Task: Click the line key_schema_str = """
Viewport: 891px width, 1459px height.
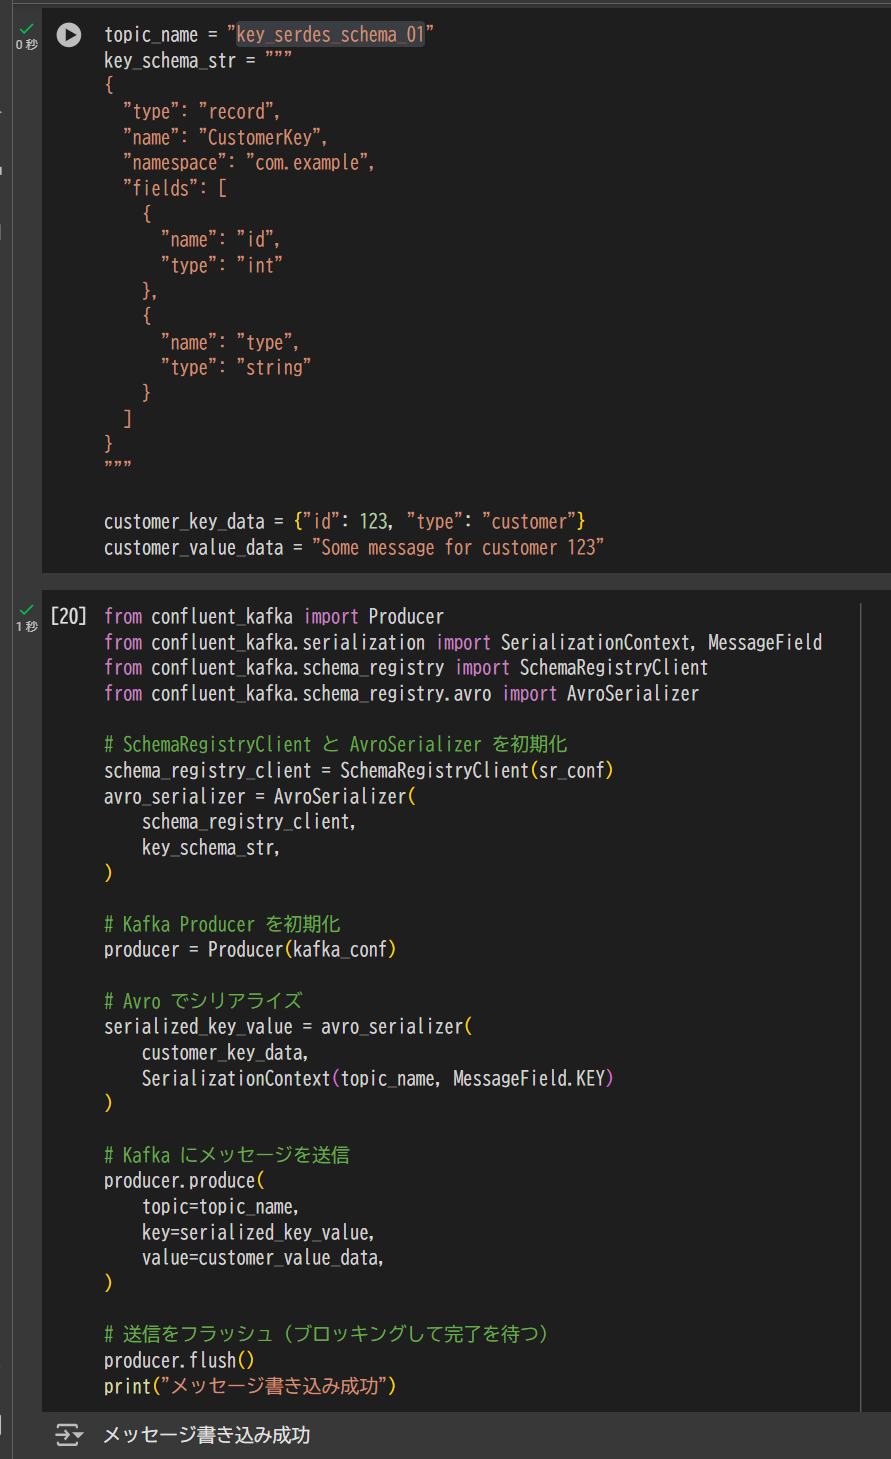Action: pos(198,60)
